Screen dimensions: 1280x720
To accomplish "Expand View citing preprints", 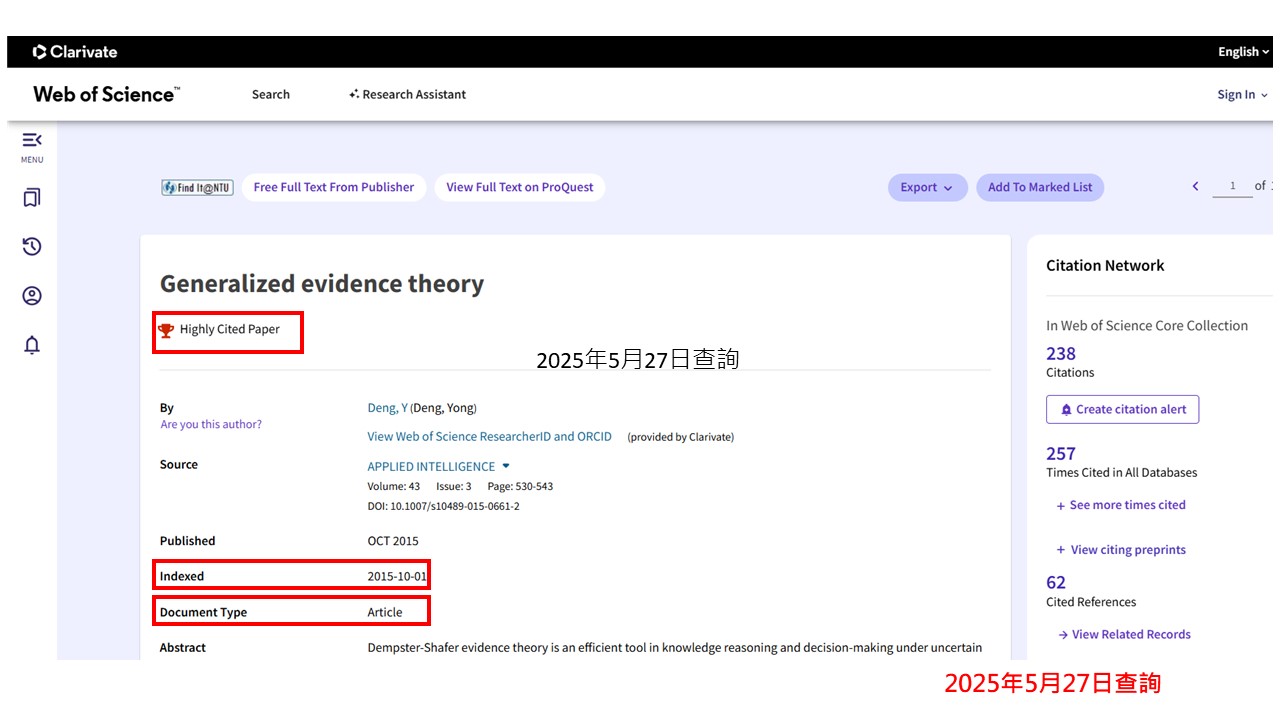I will coord(1121,550).
